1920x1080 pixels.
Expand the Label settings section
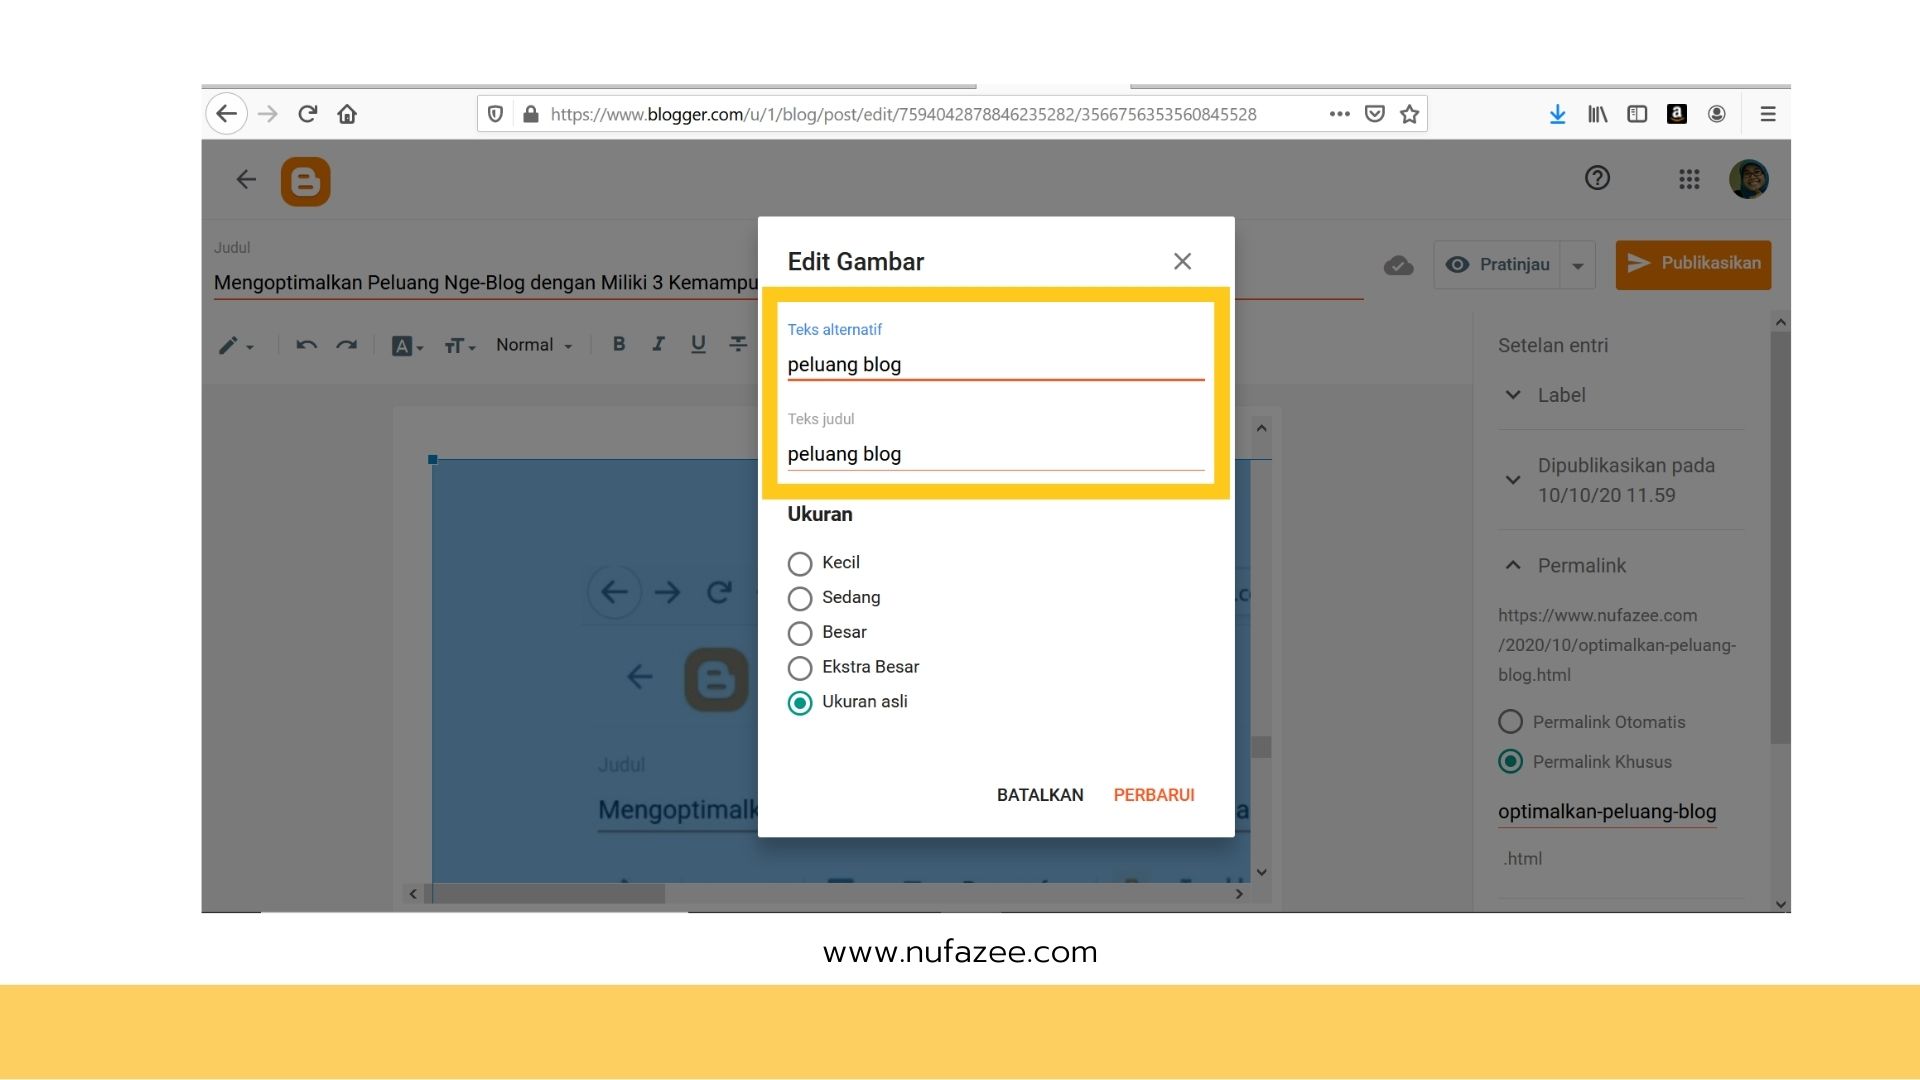(x=1513, y=395)
